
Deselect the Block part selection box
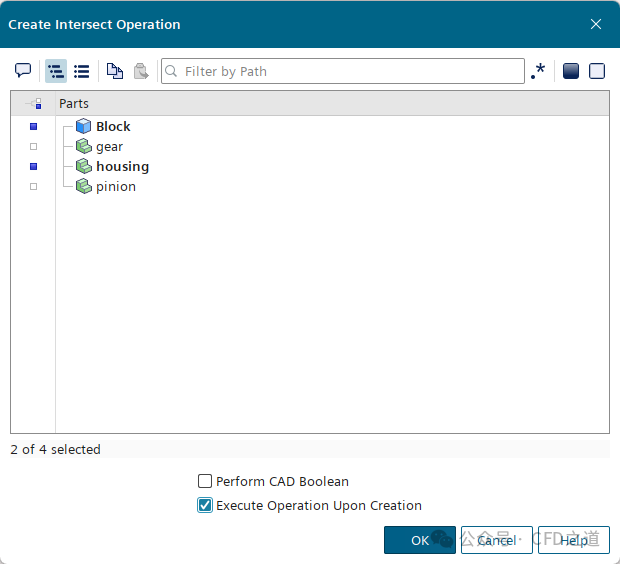click(x=33, y=127)
